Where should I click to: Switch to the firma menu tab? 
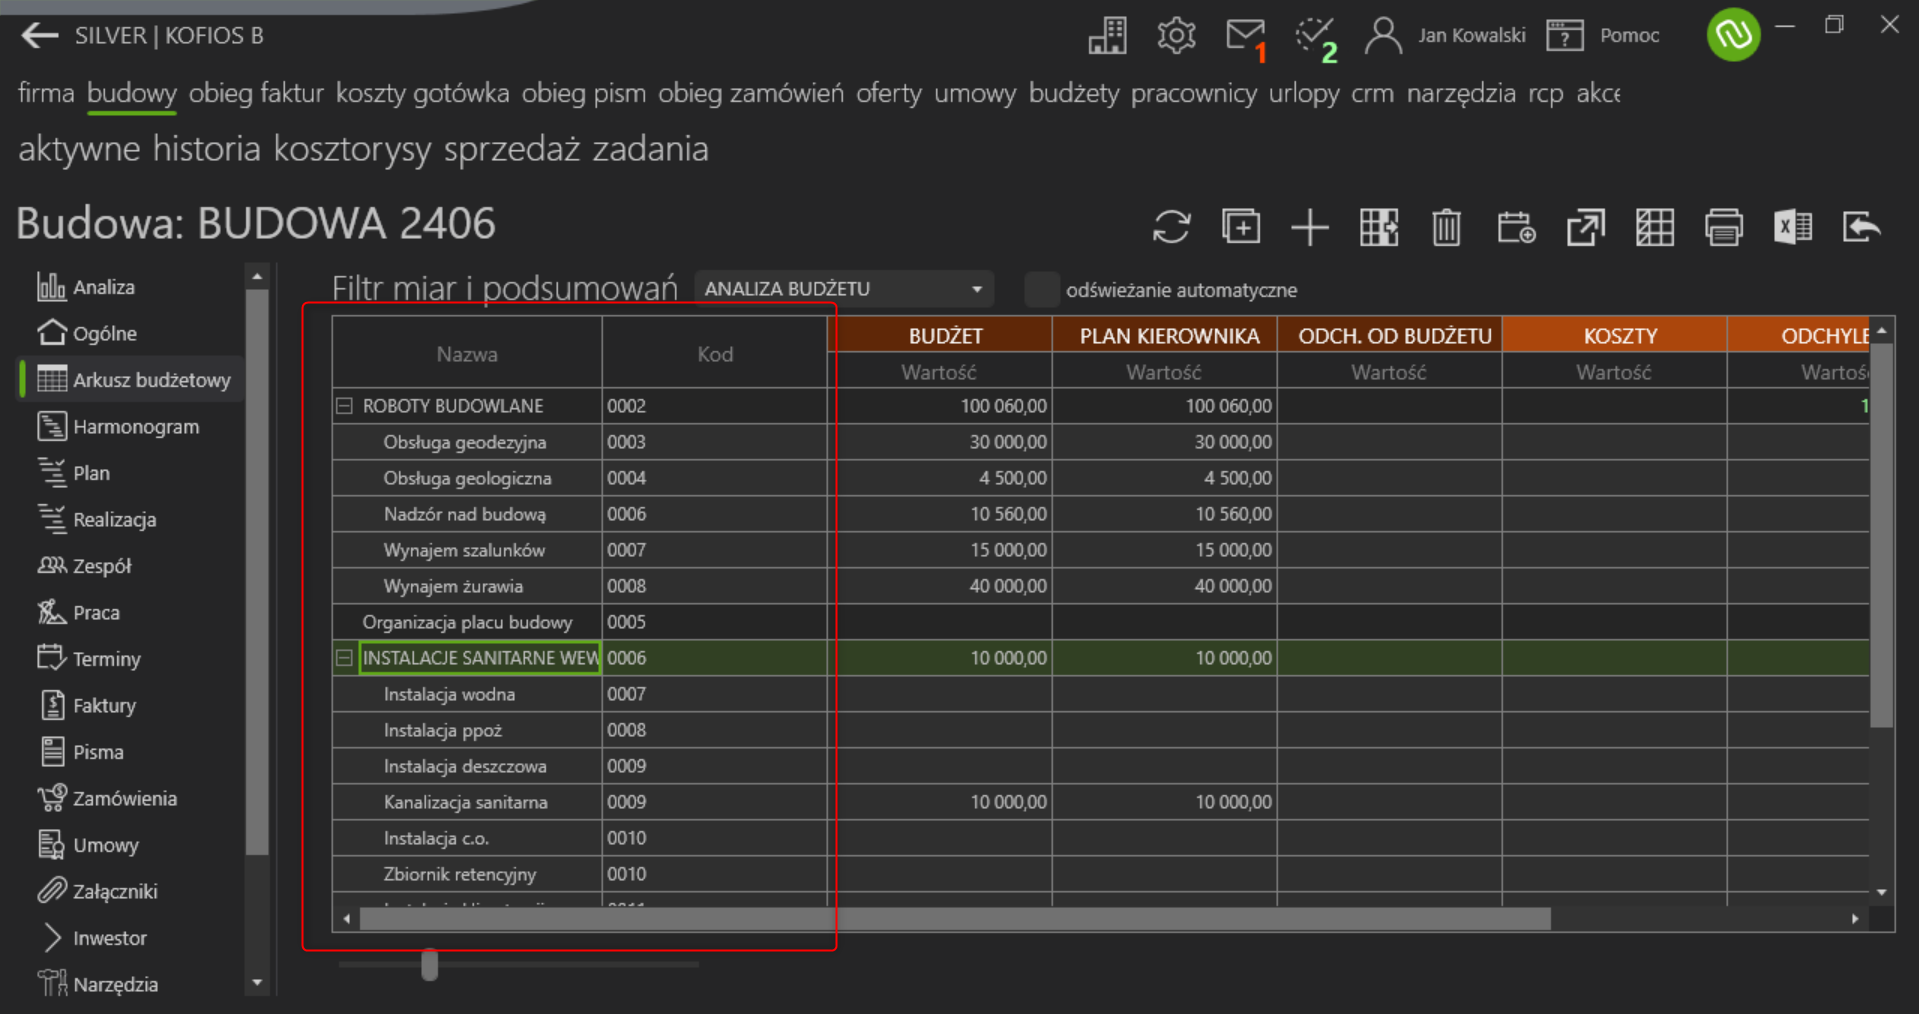(46, 93)
